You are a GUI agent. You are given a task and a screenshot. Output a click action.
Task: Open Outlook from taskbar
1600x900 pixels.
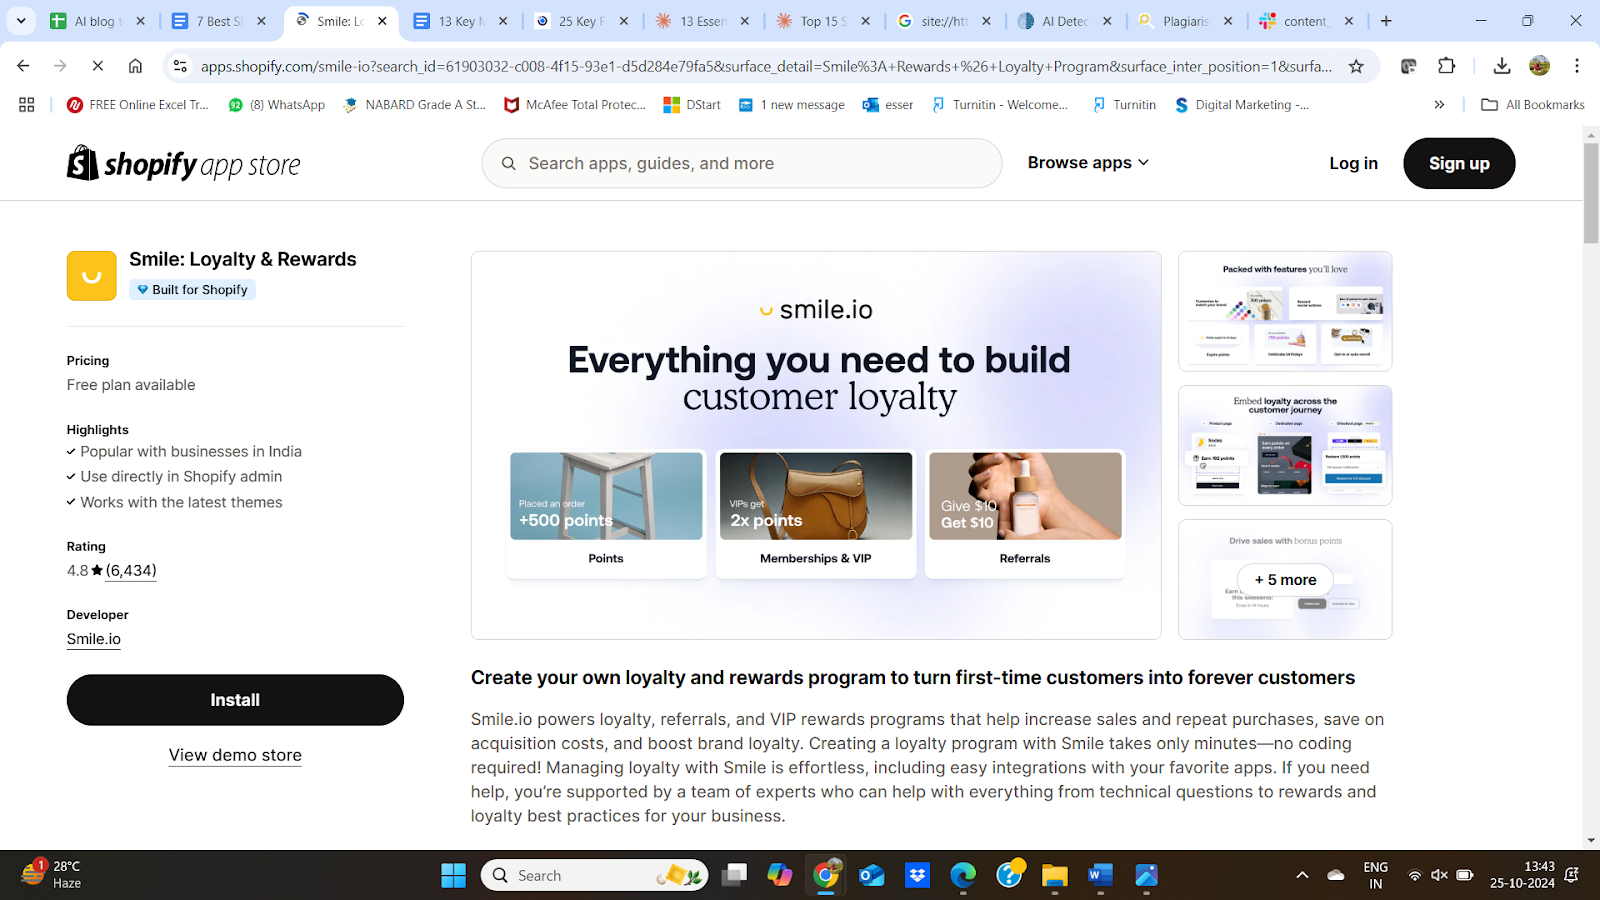[871, 875]
